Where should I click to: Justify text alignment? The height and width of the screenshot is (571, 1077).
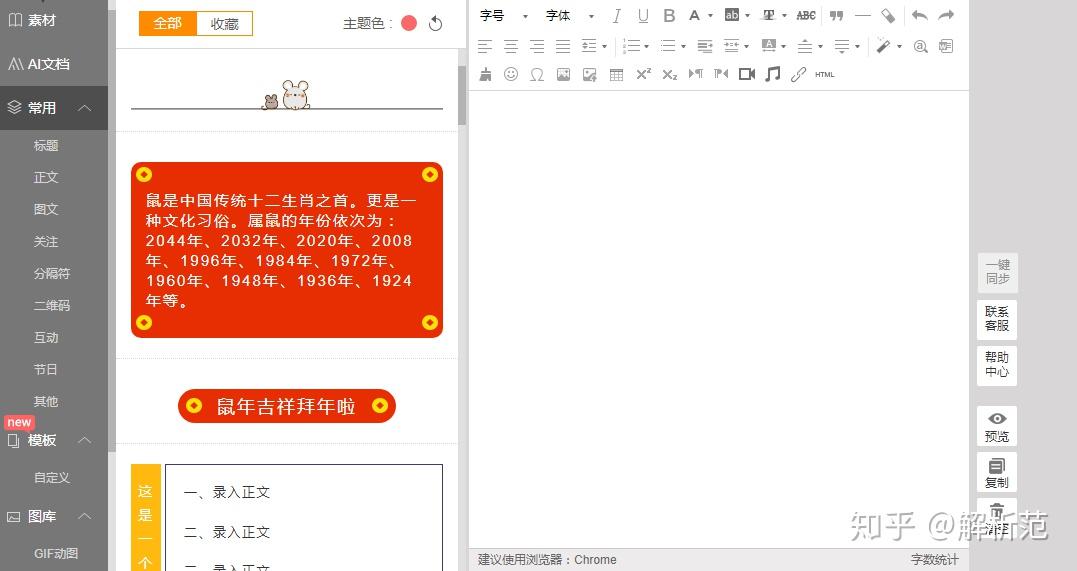click(x=563, y=46)
